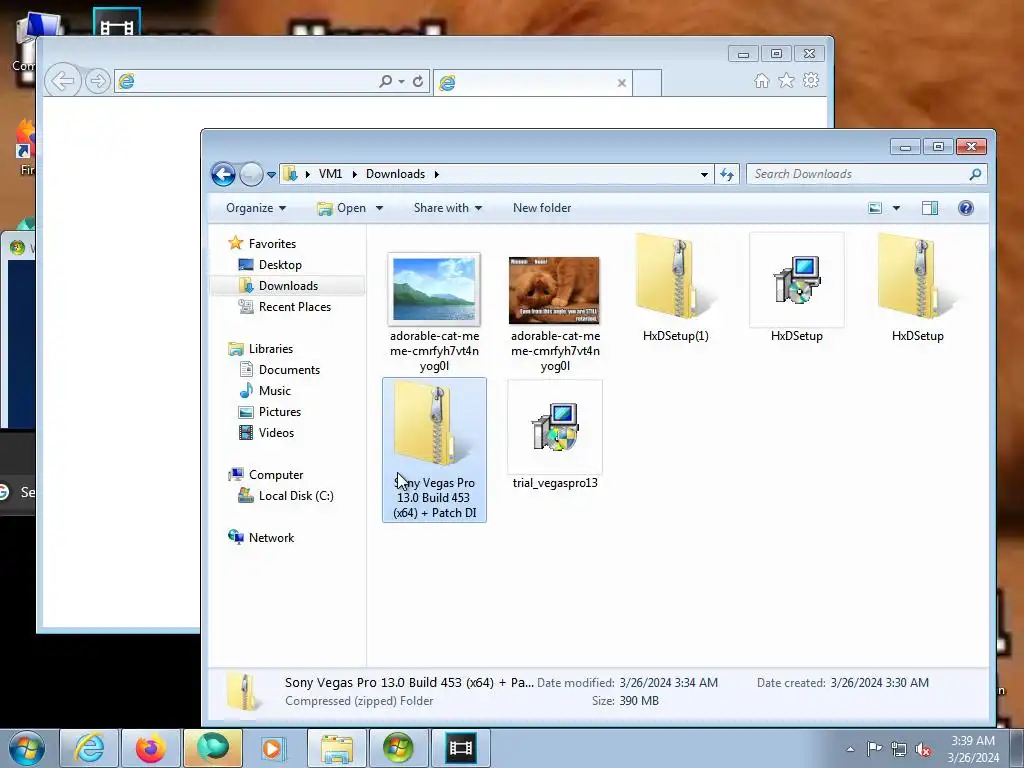Click the muted volume tray icon
Image resolution: width=1024 pixels, height=768 pixels.
tap(923, 749)
